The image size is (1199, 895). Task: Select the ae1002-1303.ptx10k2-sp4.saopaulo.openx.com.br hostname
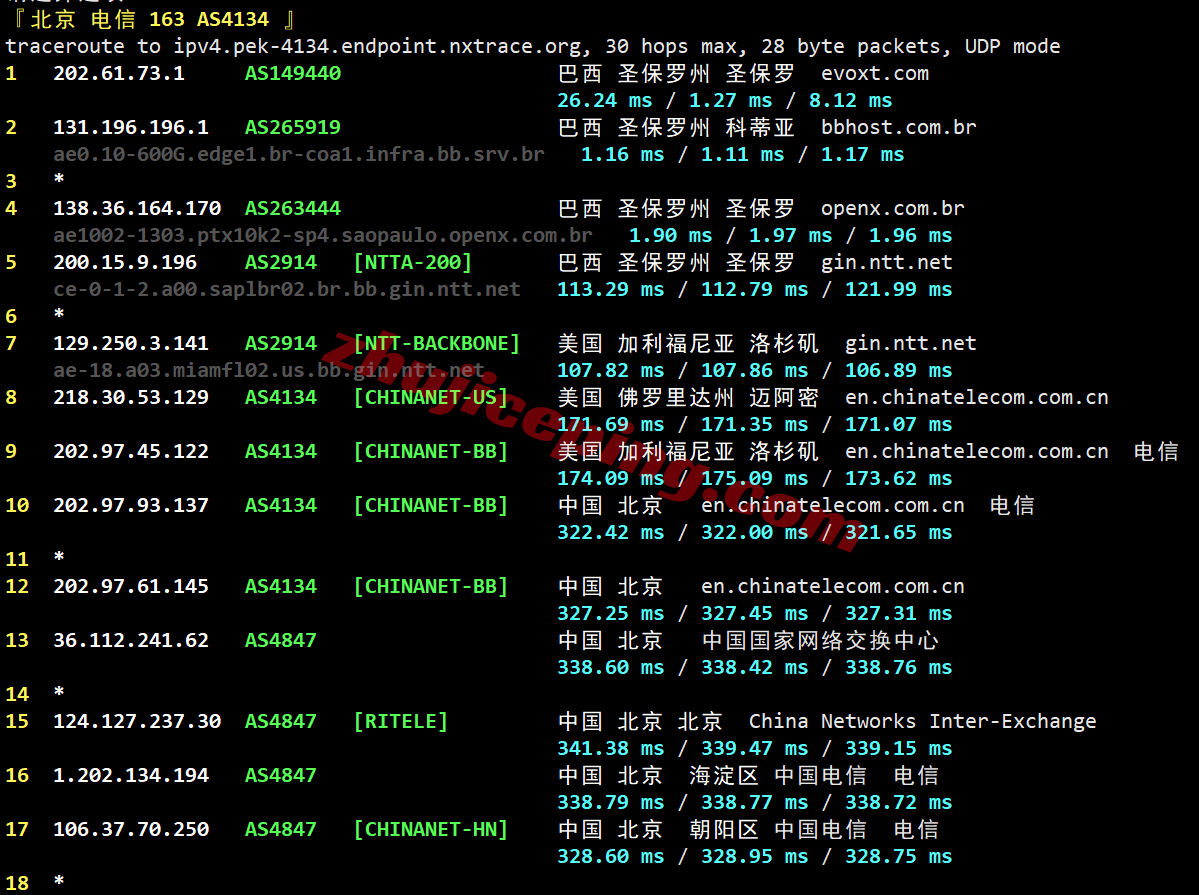click(323, 236)
